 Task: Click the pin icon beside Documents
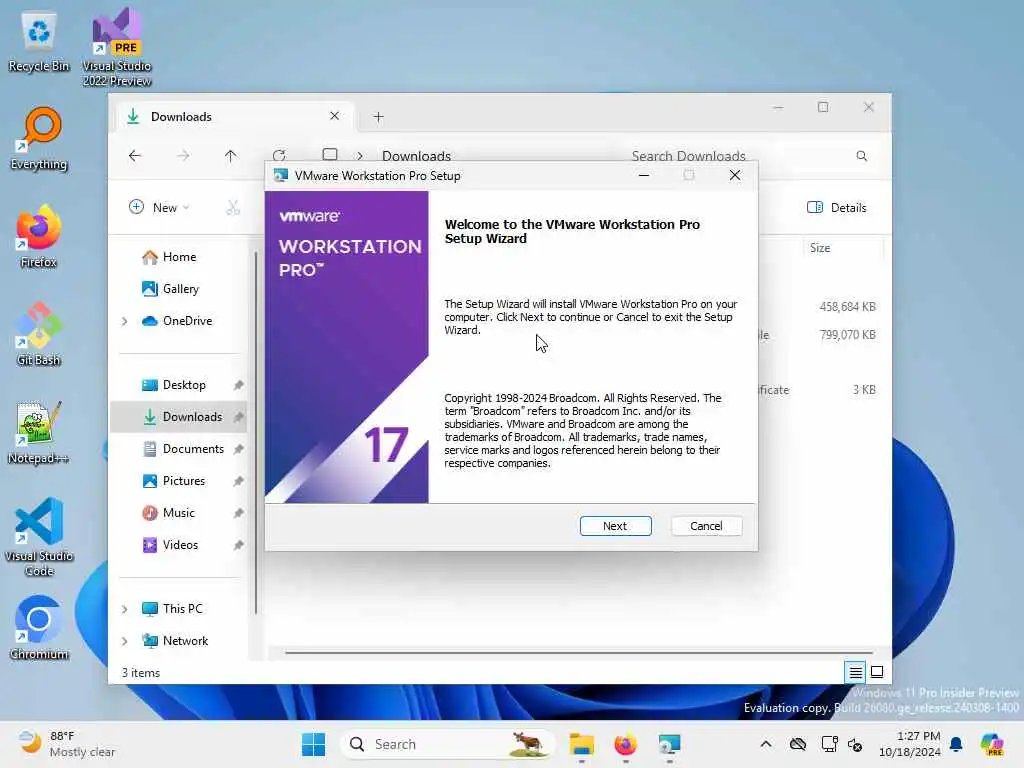tap(238, 449)
